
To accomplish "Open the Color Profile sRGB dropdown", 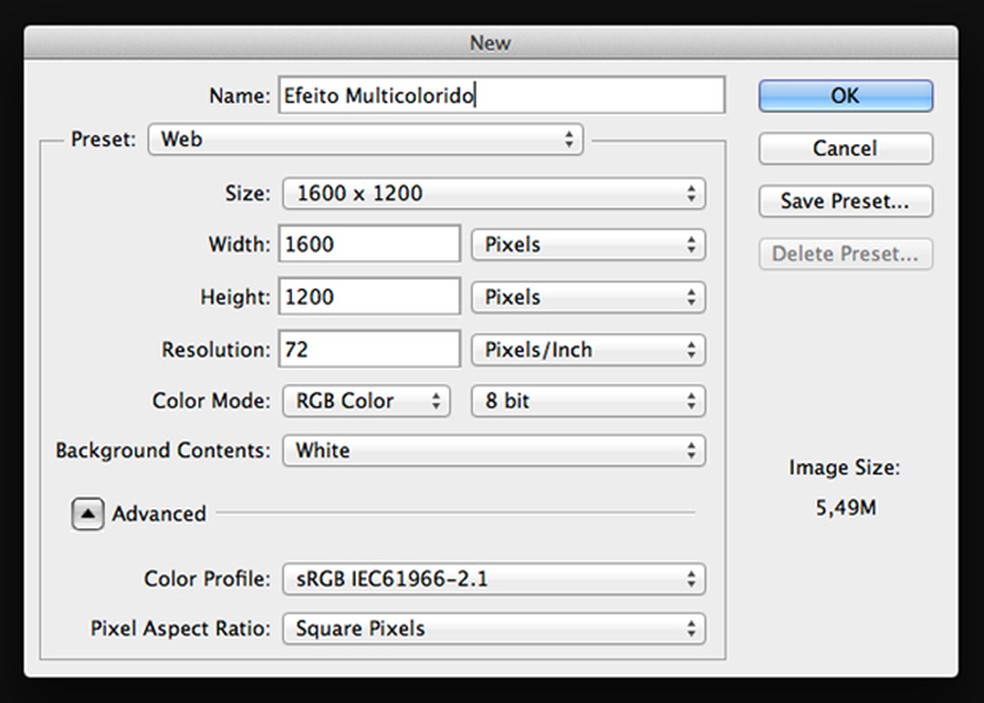I will point(494,579).
